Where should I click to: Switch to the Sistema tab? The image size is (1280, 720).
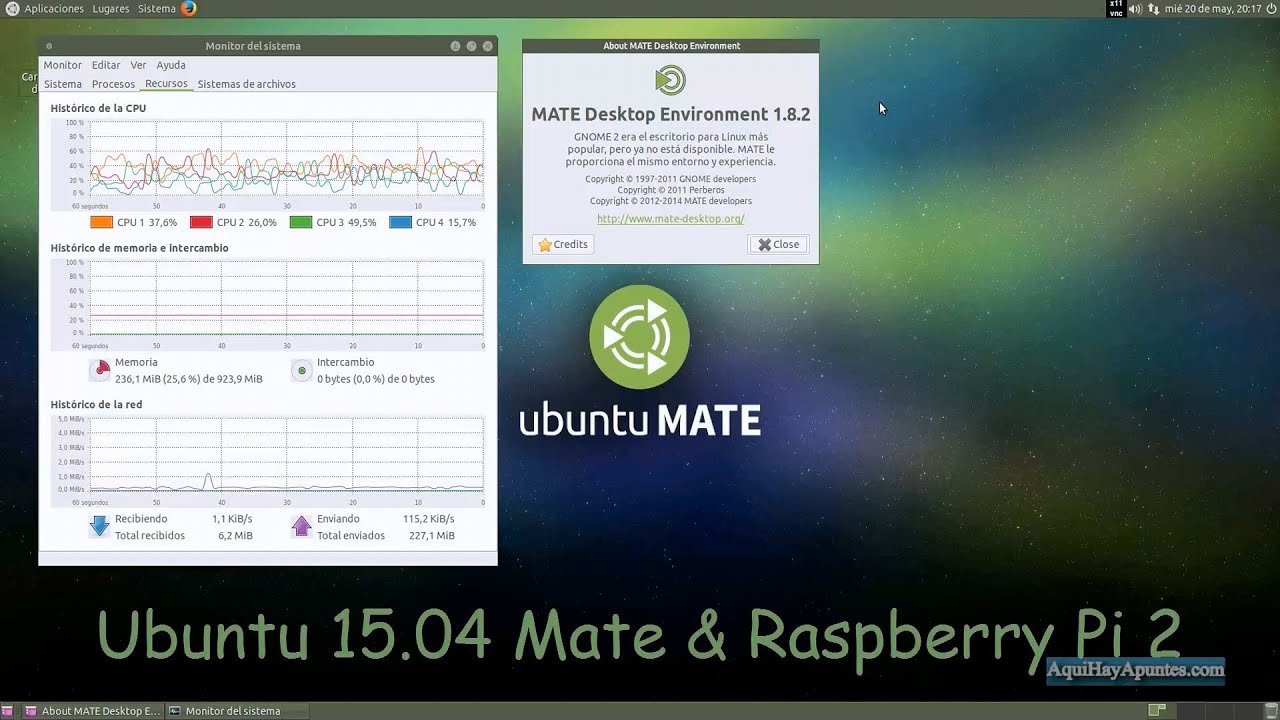[63, 84]
